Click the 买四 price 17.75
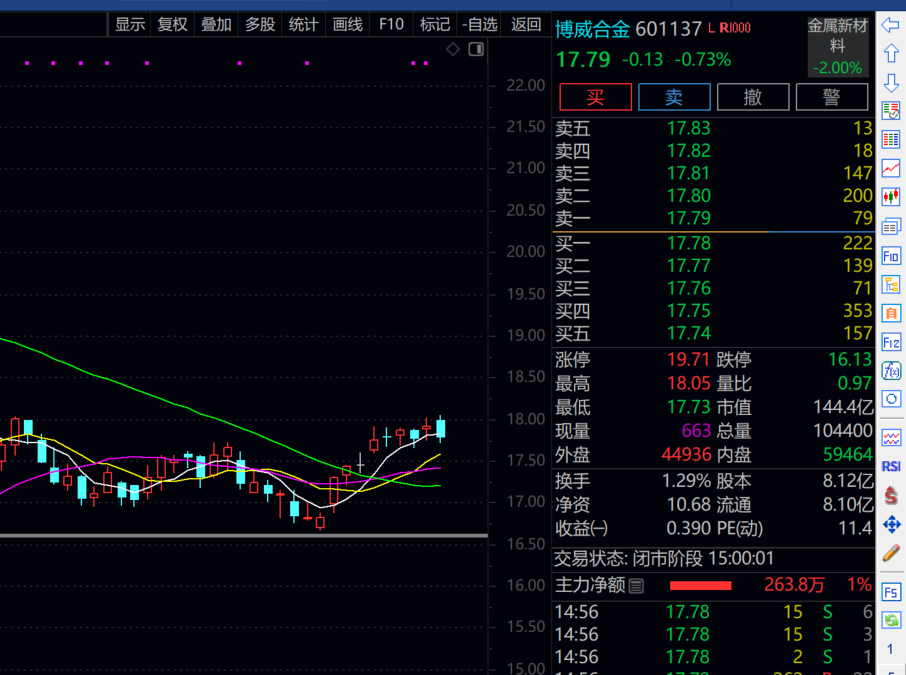 [689, 310]
